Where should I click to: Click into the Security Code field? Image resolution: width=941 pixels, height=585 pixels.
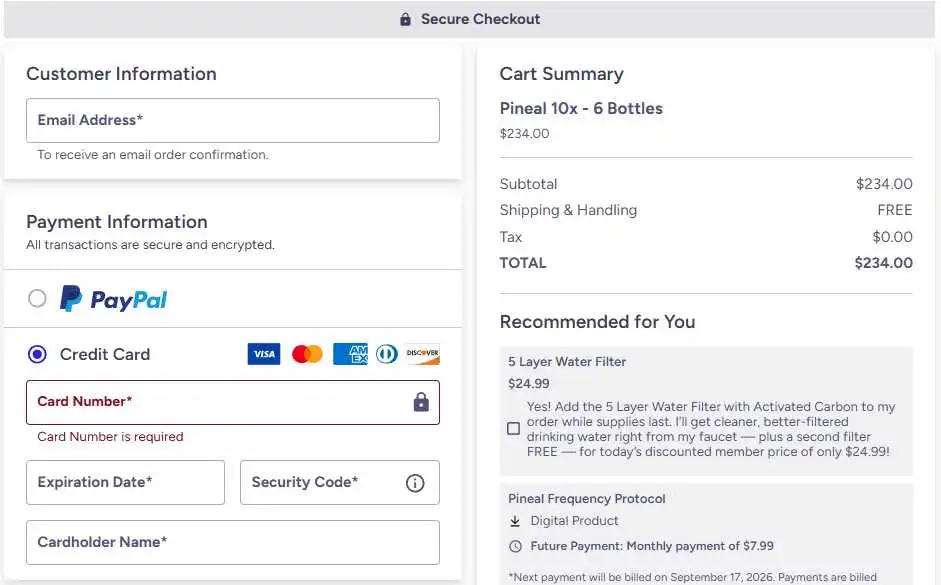[340, 482]
